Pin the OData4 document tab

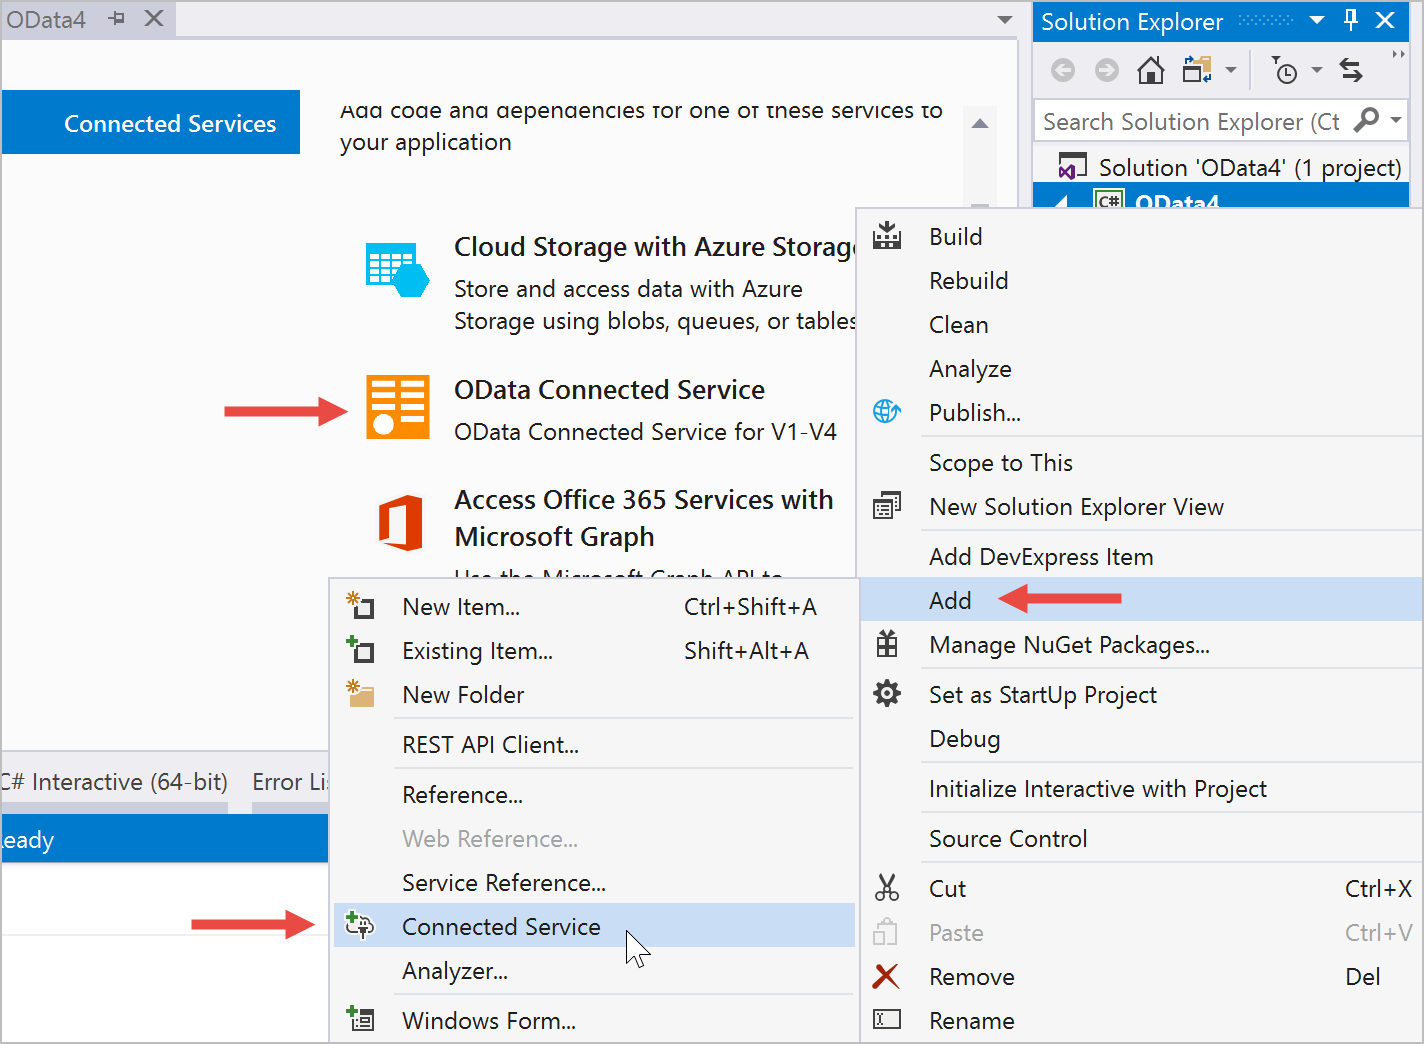(x=117, y=19)
